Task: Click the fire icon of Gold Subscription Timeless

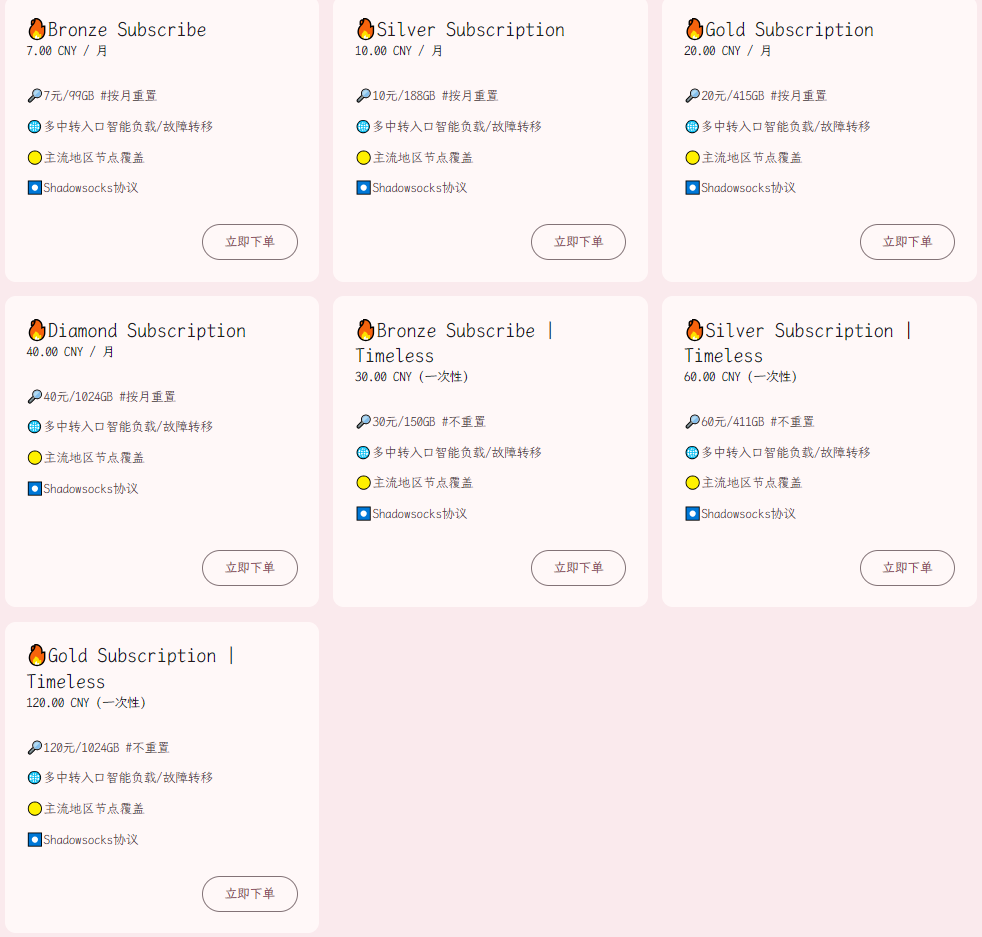Action: (37, 655)
